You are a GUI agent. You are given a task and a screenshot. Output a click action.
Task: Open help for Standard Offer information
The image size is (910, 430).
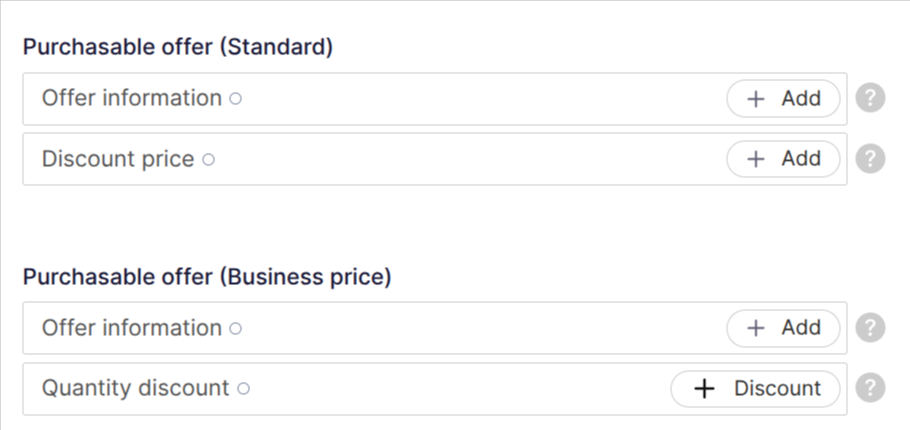pos(871,99)
